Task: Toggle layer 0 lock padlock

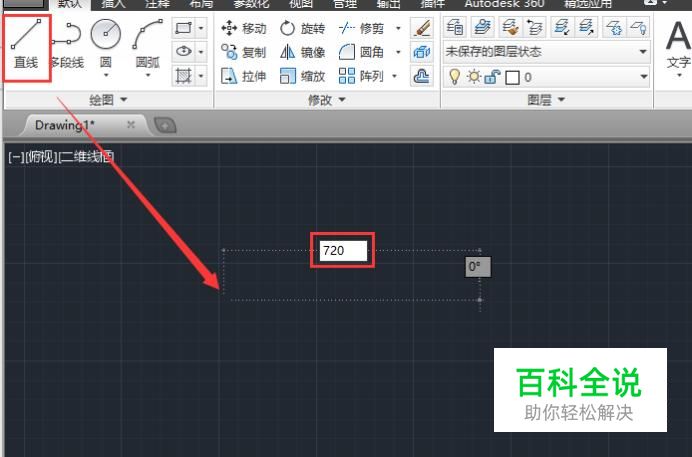Action: (x=492, y=77)
